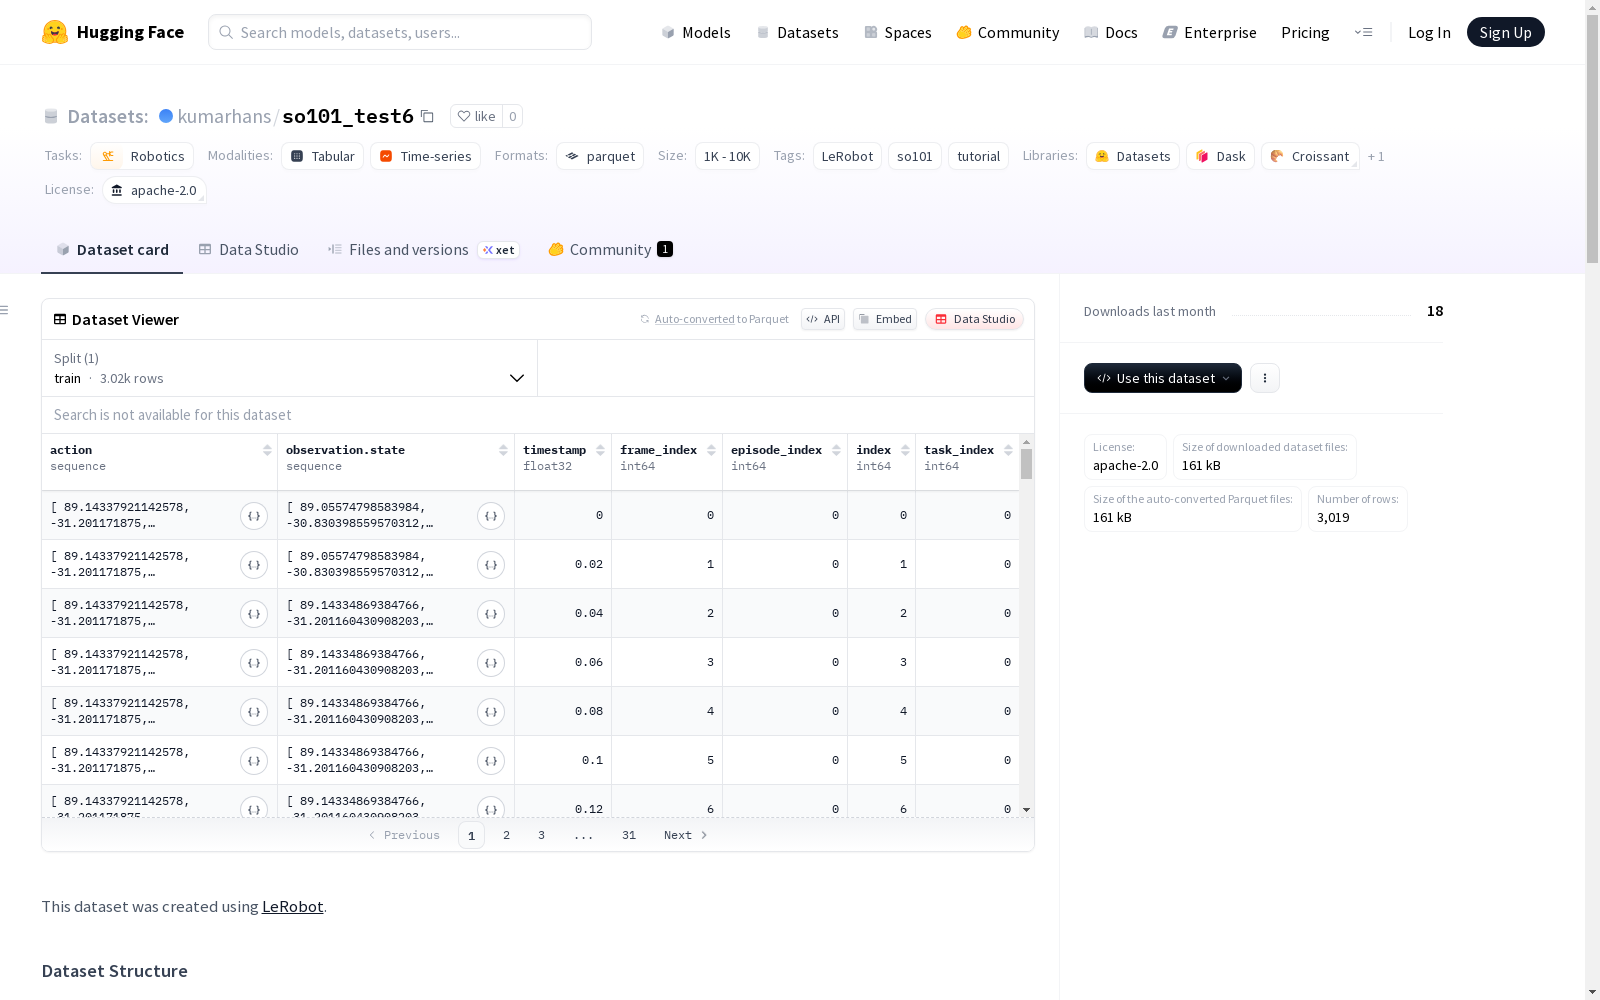Click the so101 tag

pos(914,156)
